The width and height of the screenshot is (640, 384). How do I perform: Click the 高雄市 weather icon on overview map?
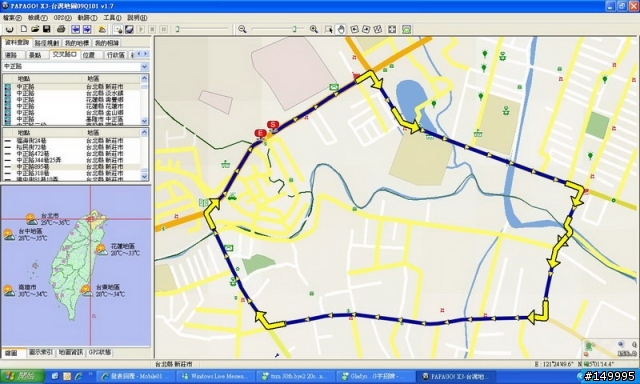9,291
